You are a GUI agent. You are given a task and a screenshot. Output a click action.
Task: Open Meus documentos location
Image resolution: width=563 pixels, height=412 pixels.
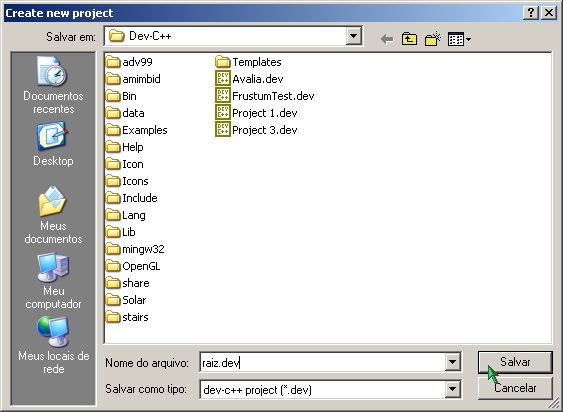point(53,215)
